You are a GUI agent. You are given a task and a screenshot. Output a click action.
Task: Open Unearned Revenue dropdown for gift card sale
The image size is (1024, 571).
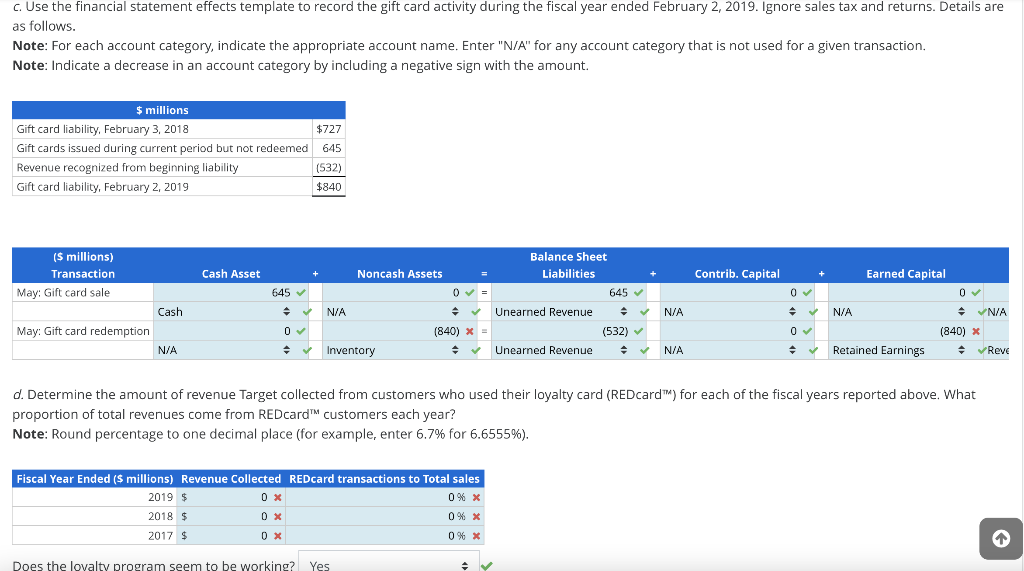[562, 312]
